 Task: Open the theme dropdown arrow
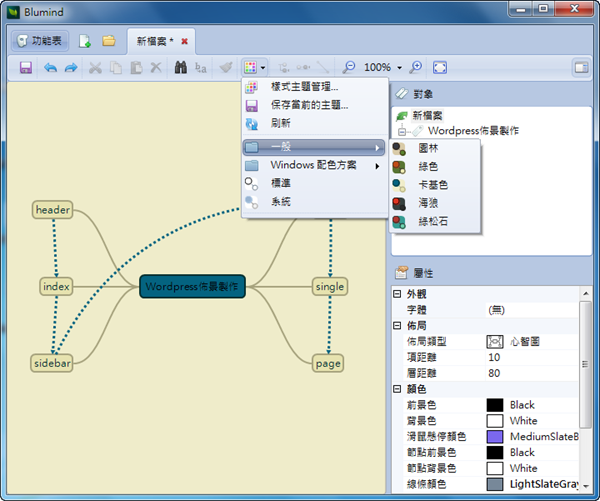263,68
